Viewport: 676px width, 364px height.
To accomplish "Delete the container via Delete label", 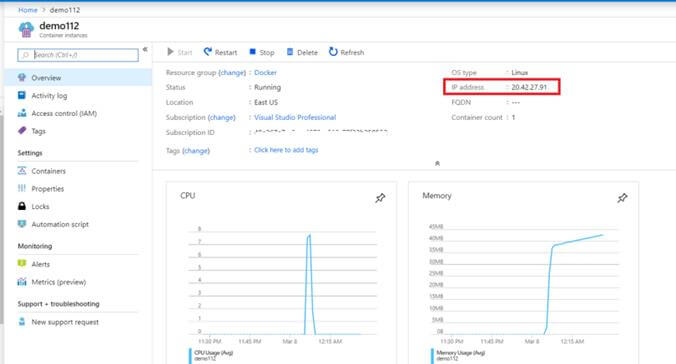I will click(307, 53).
